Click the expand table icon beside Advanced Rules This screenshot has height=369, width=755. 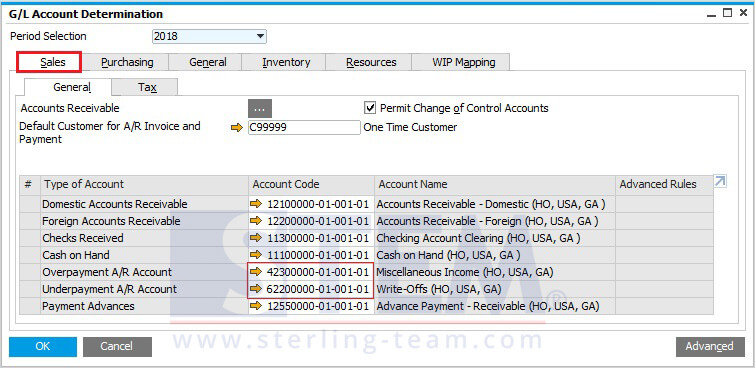pyautogui.click(x=720, y=182)
